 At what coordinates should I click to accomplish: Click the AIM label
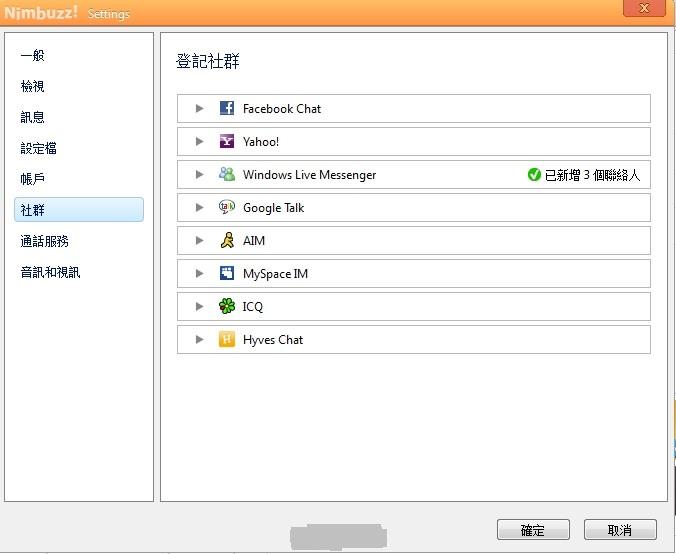click(x=254, y=241)
